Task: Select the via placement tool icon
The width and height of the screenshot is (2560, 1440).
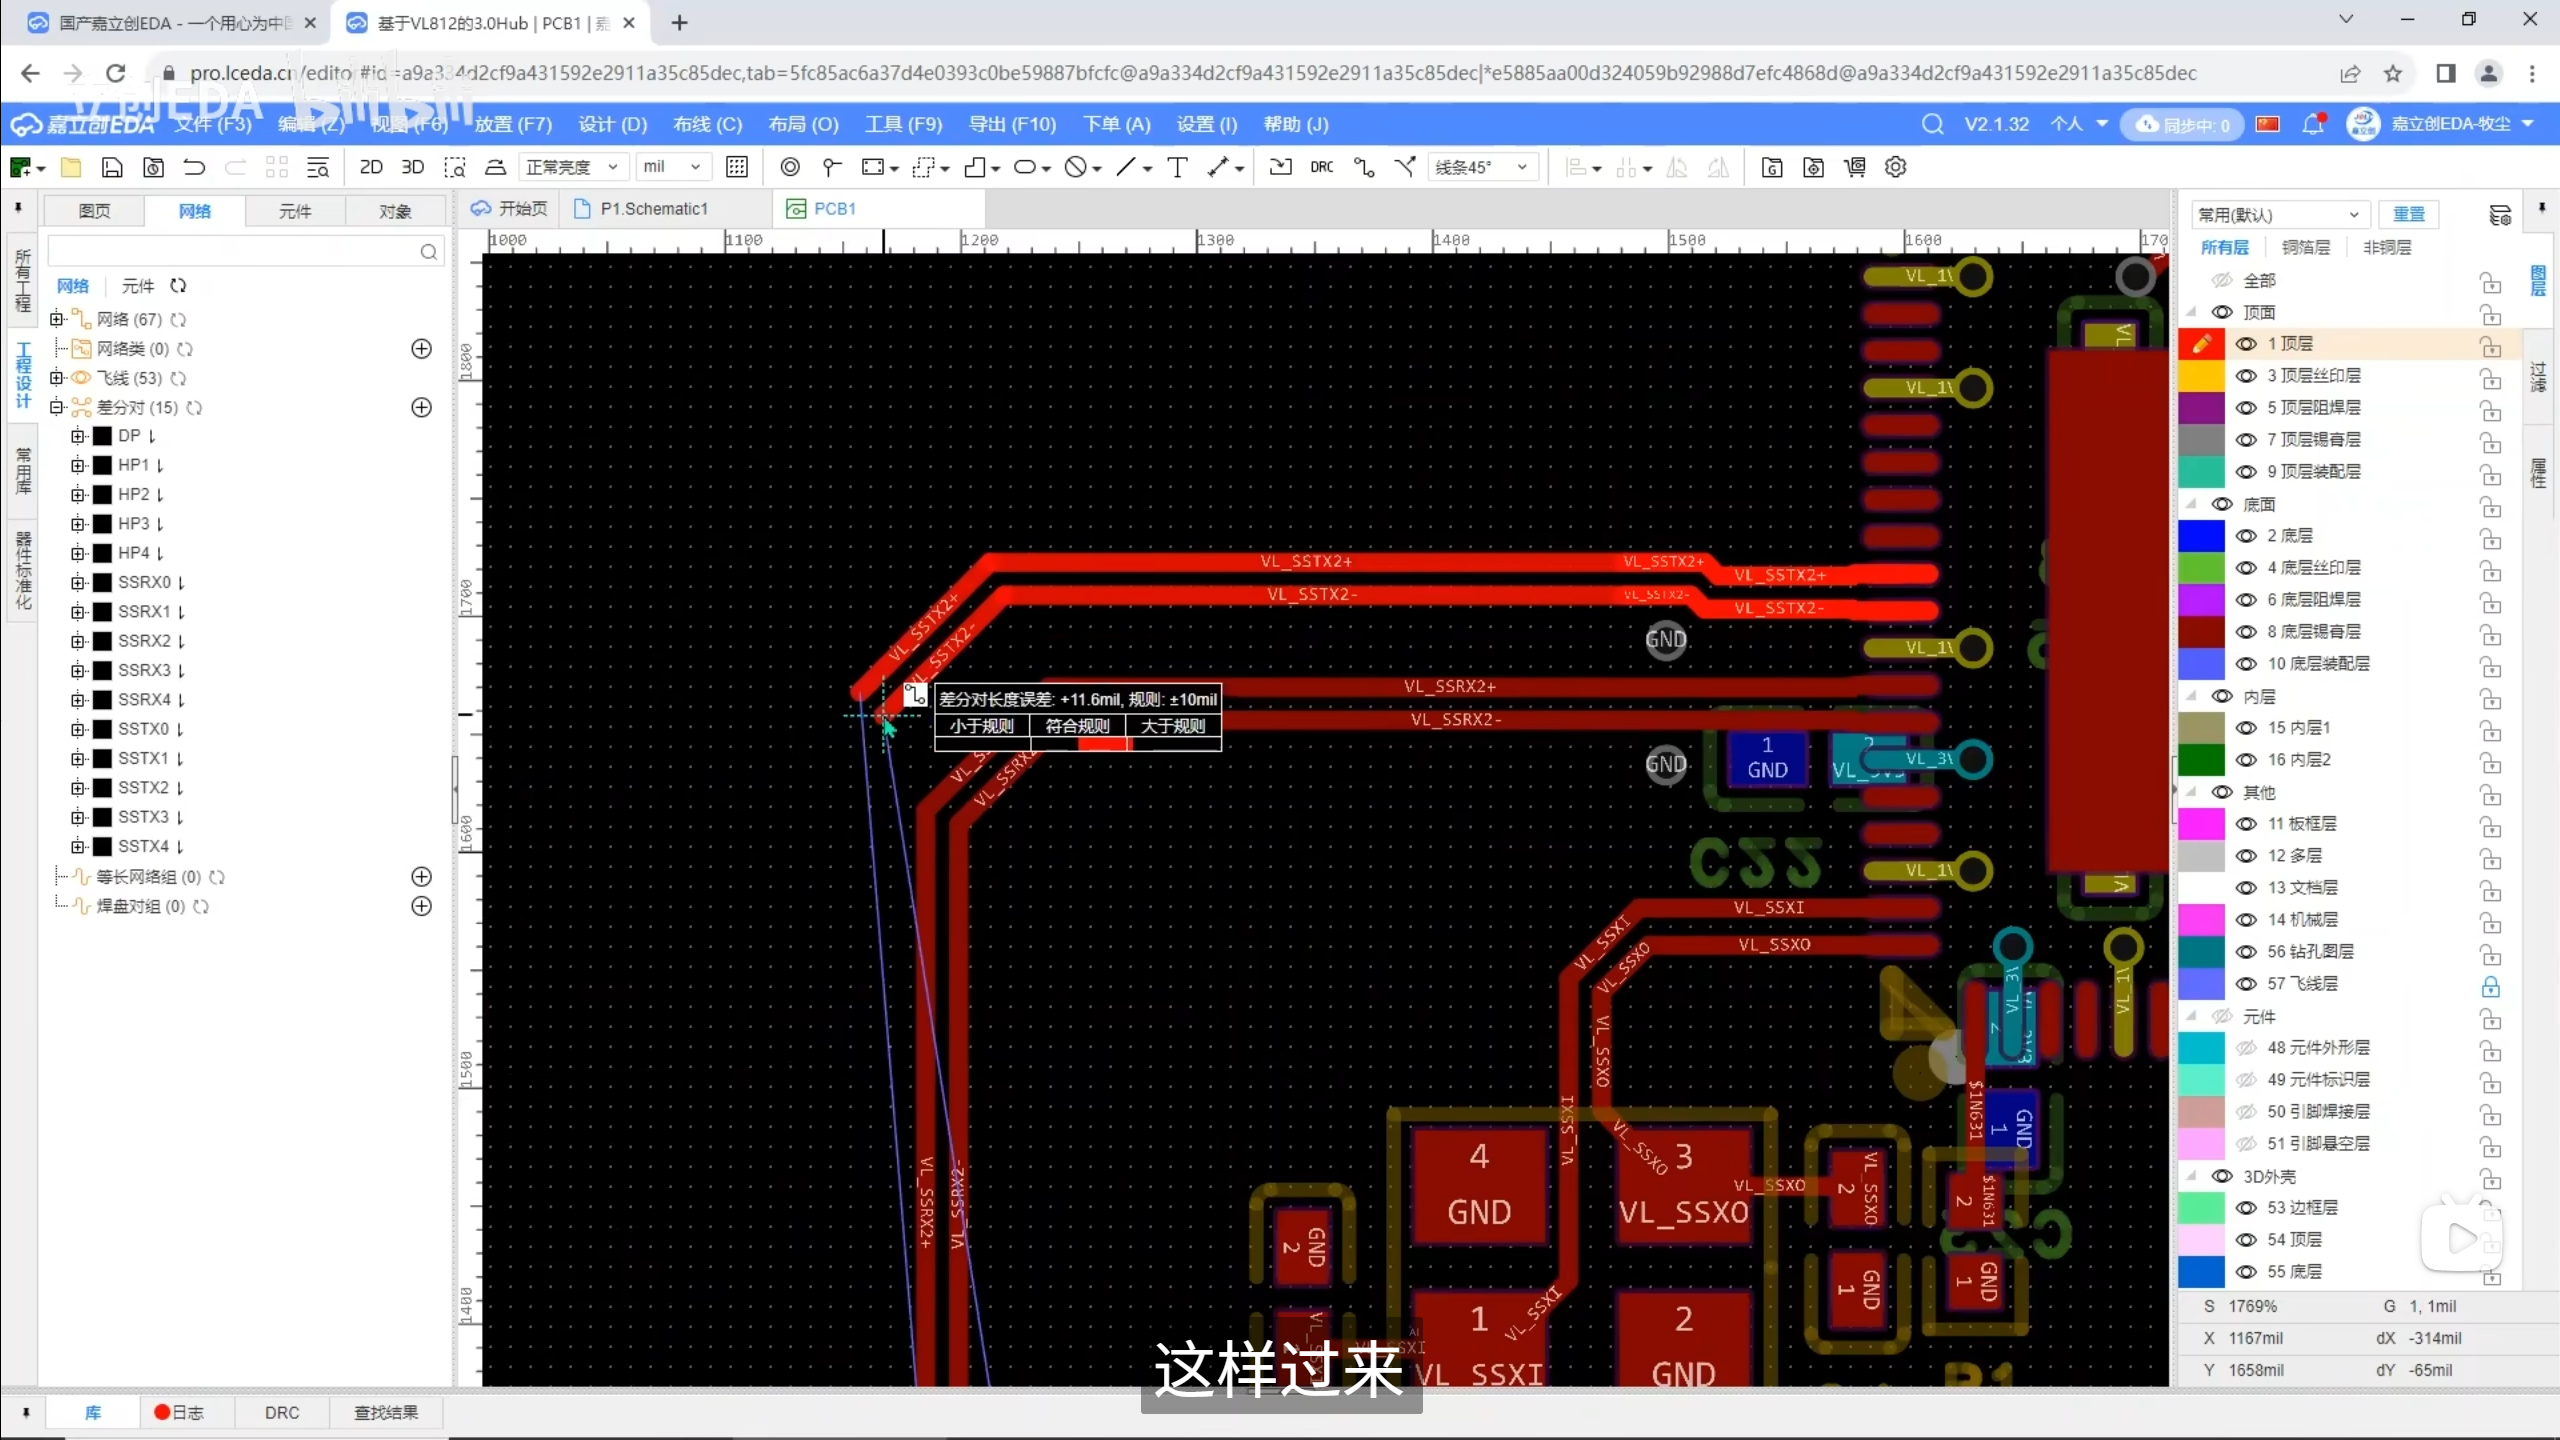Action: click(789, 167)
